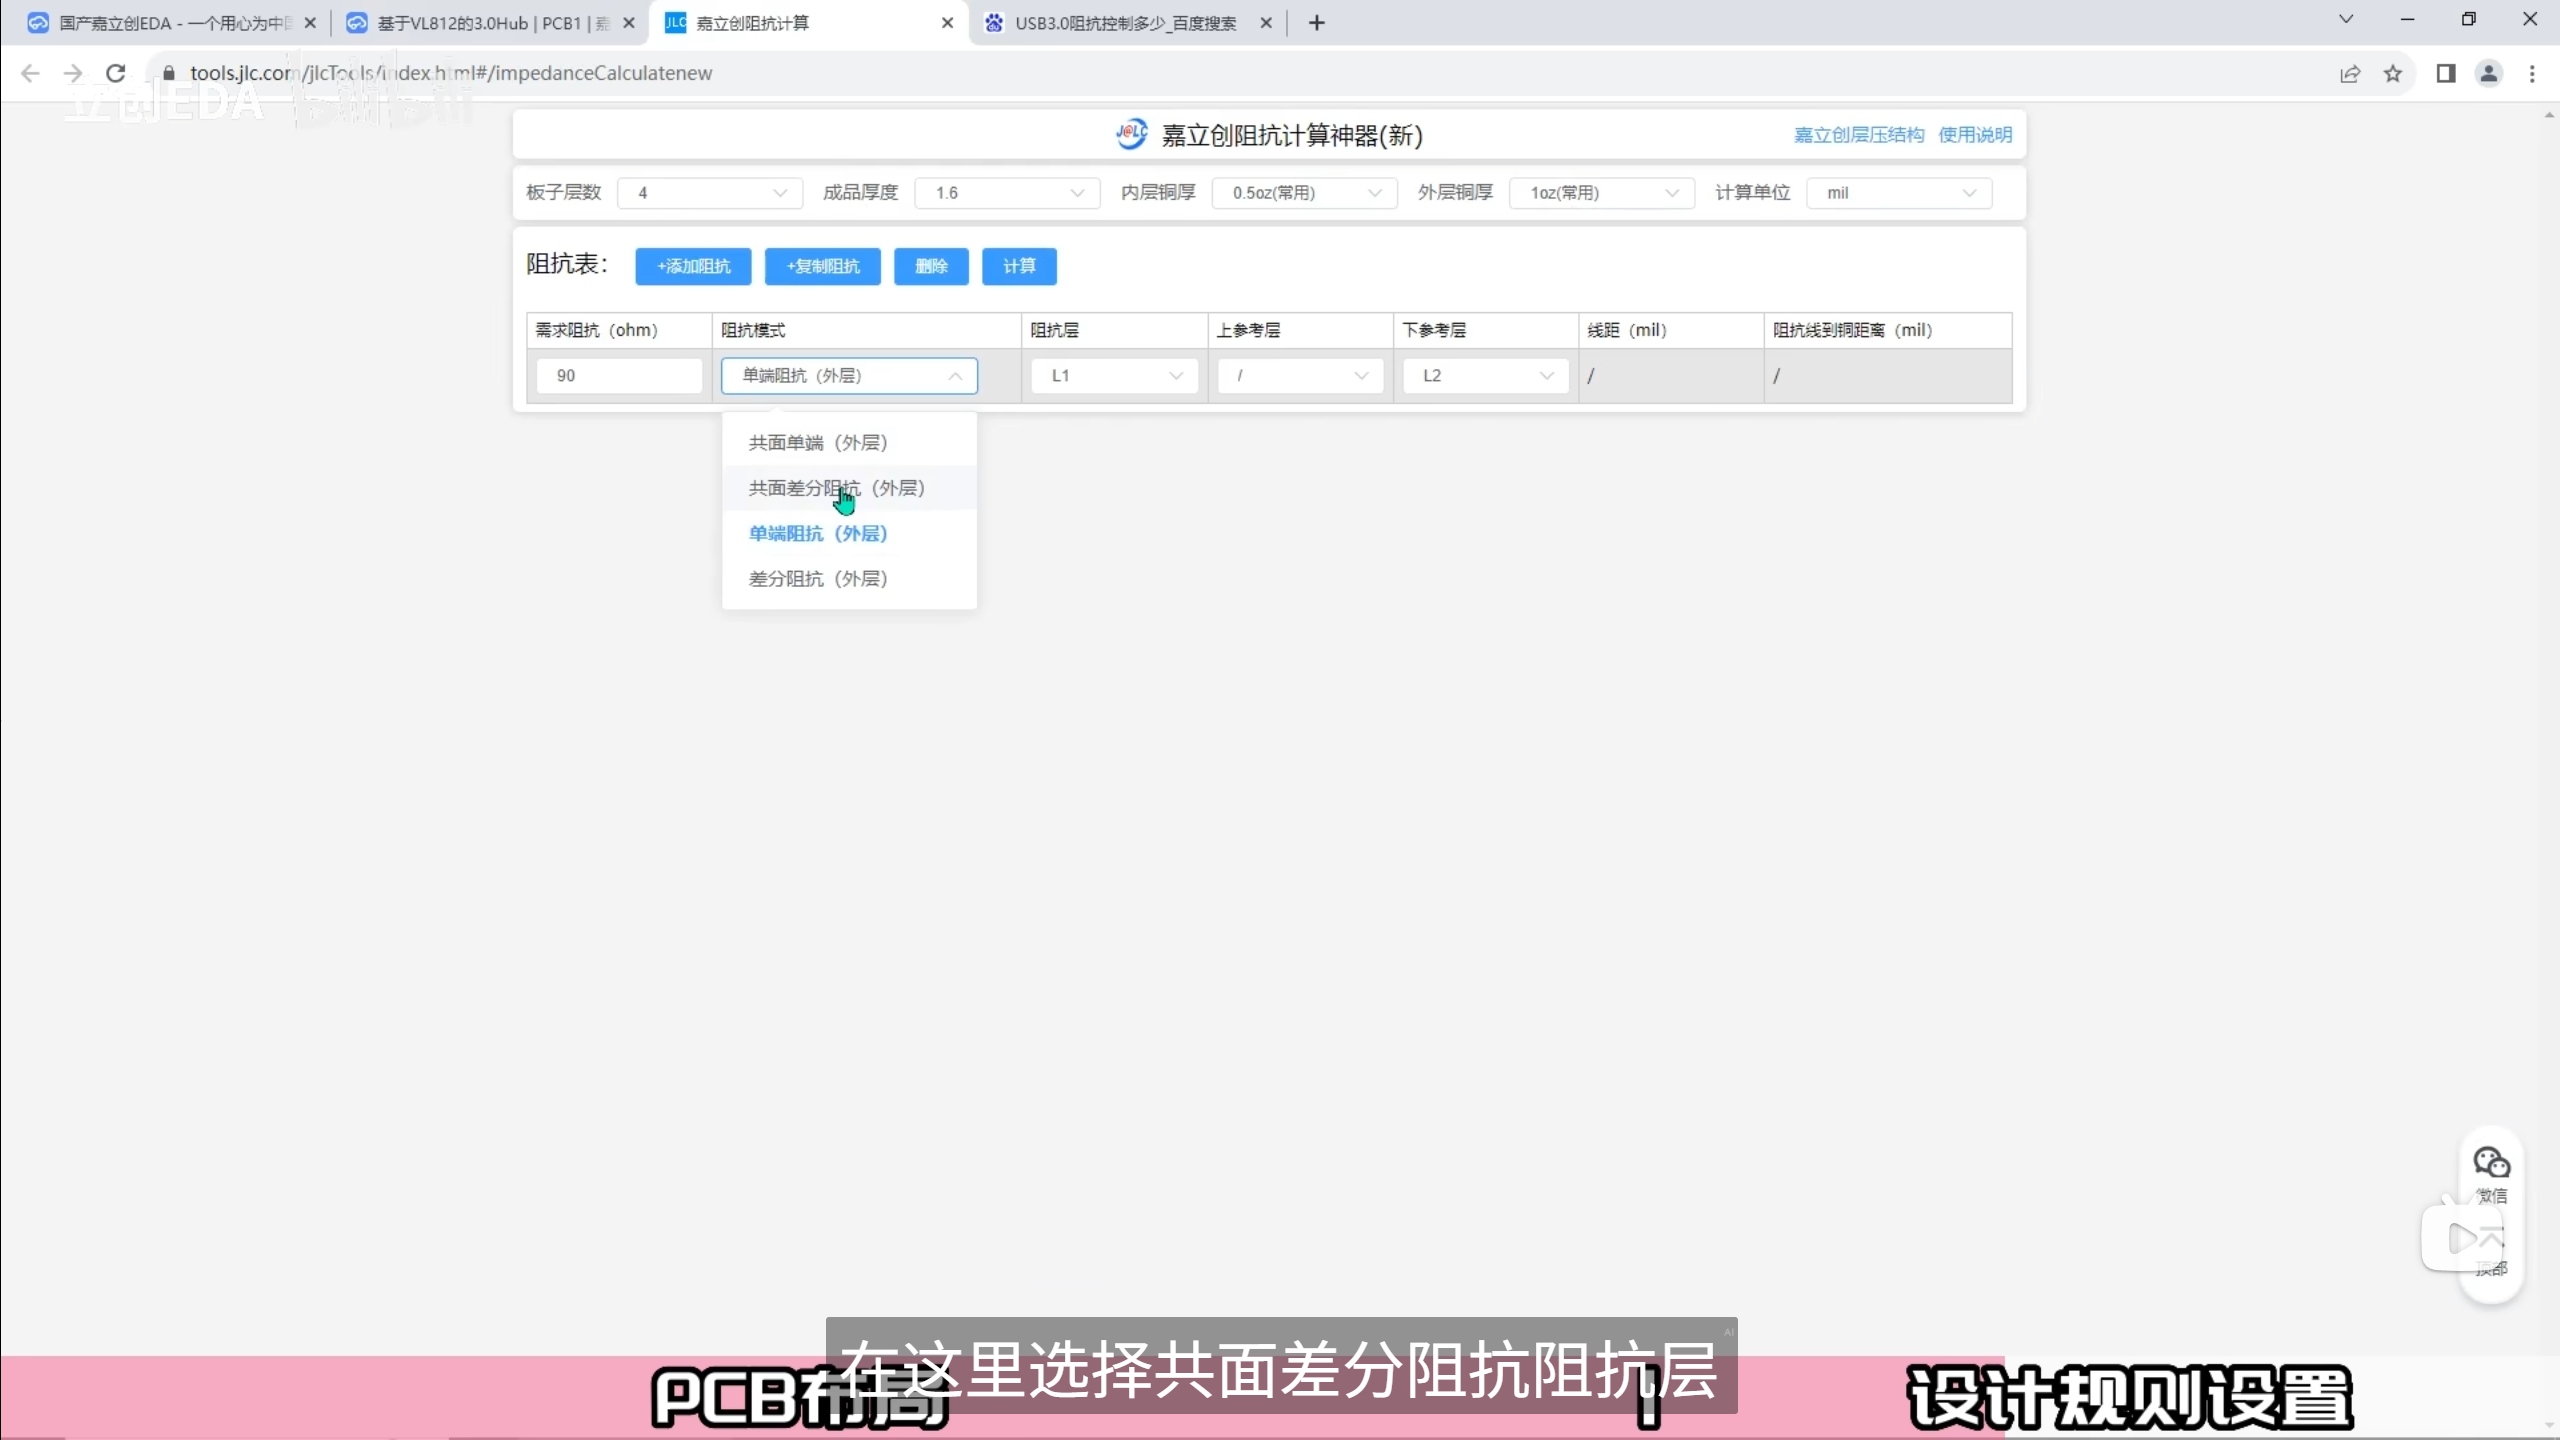This screenshot has width=2560, height=1440.
Task: Open new tab with plus icon
Action: (1317, 23)
